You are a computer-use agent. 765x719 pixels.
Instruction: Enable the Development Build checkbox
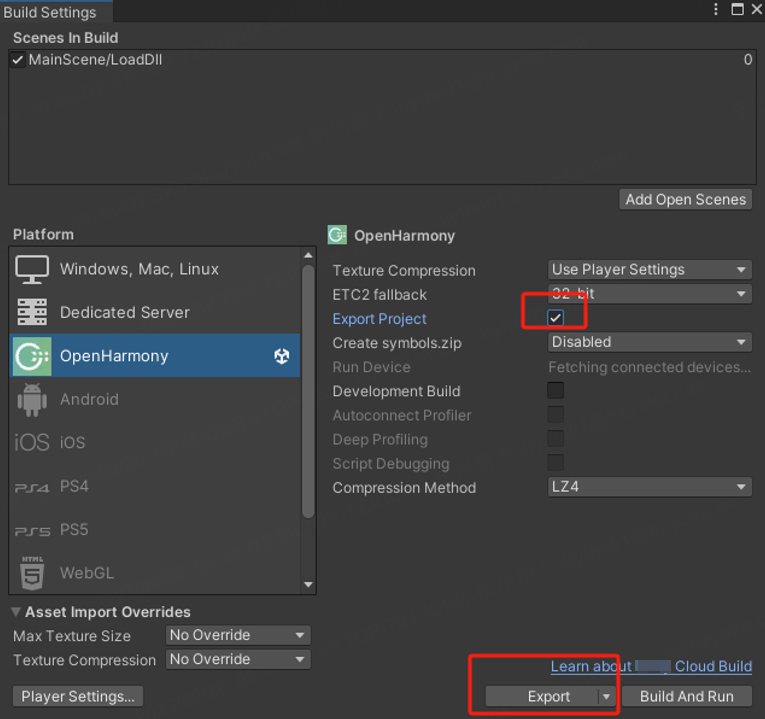click(x=555, y=391)
